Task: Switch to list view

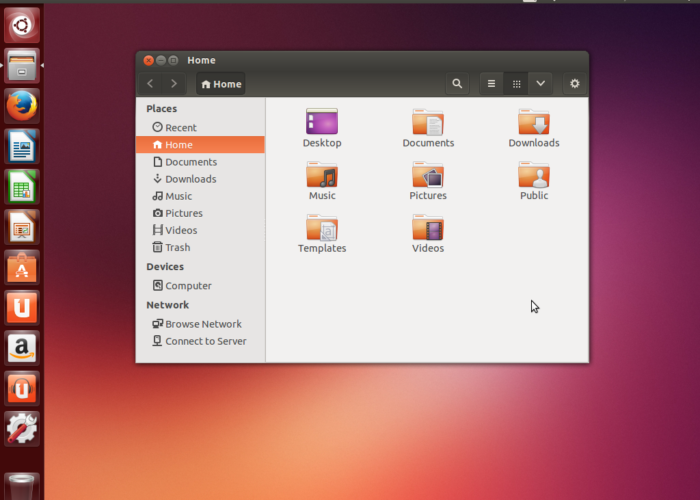Action: coord(491,84)
